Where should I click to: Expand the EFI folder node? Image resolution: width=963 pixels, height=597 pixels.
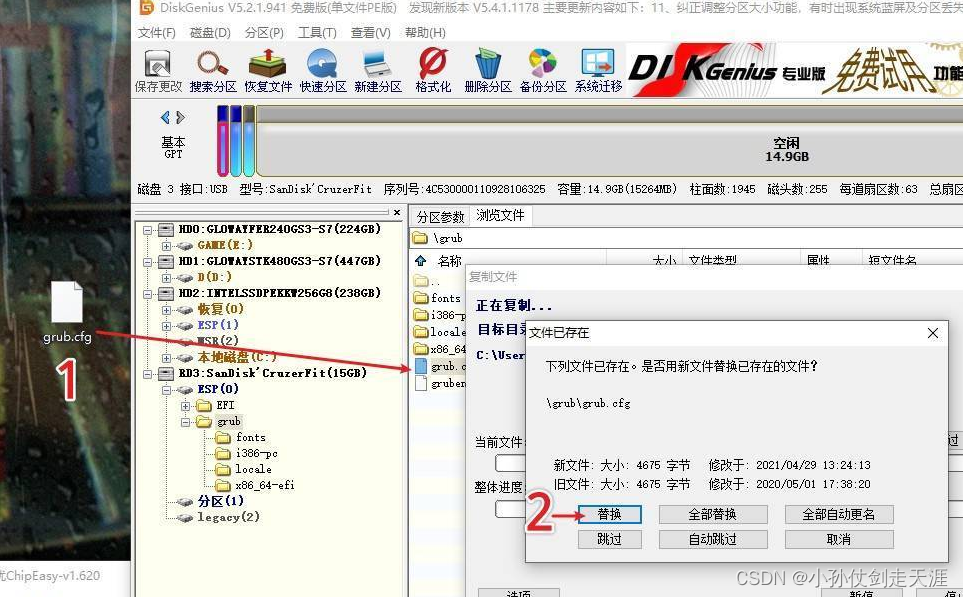click(185, 406)
